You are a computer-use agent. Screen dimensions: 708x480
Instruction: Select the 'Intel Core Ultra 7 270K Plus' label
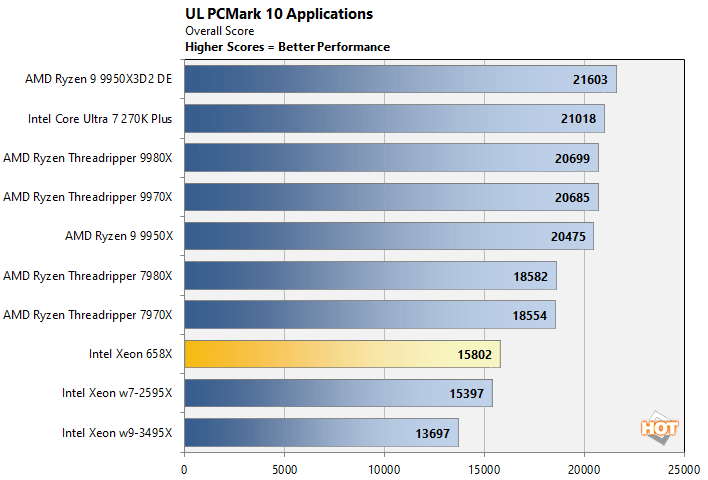pyautogui.click(x=100, y=119)
